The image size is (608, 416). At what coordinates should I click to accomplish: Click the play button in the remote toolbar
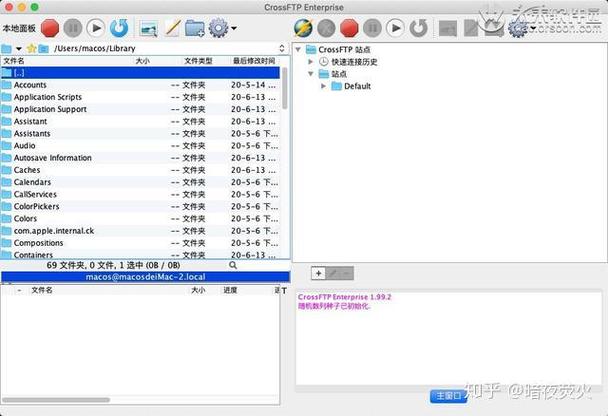[395, 28]
